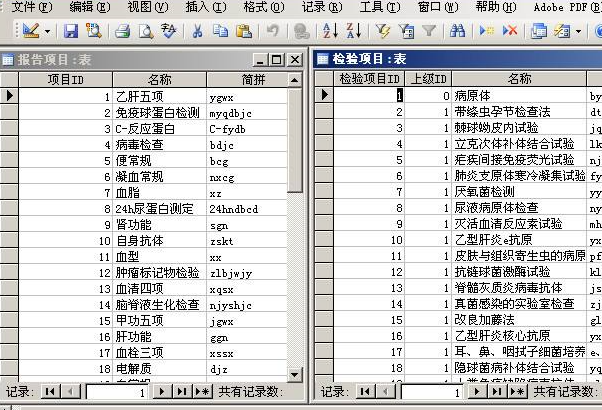Viewport: 602px width, 410px height.
Task: Select the 厌氧菌检测 cell
Action: click(519, 192)
